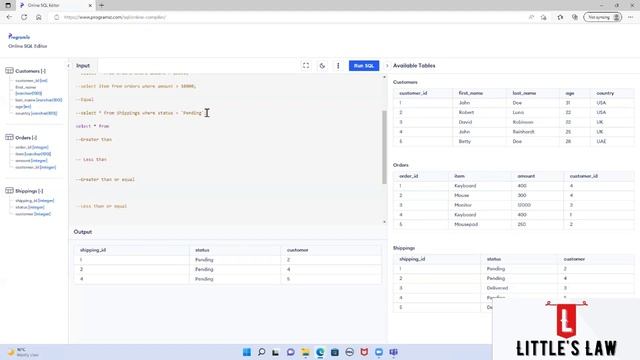Click 'Delivered' in Shippings table
Image resolution: width=640 pixels, height=360 pixels.
[x=497, y=288]
